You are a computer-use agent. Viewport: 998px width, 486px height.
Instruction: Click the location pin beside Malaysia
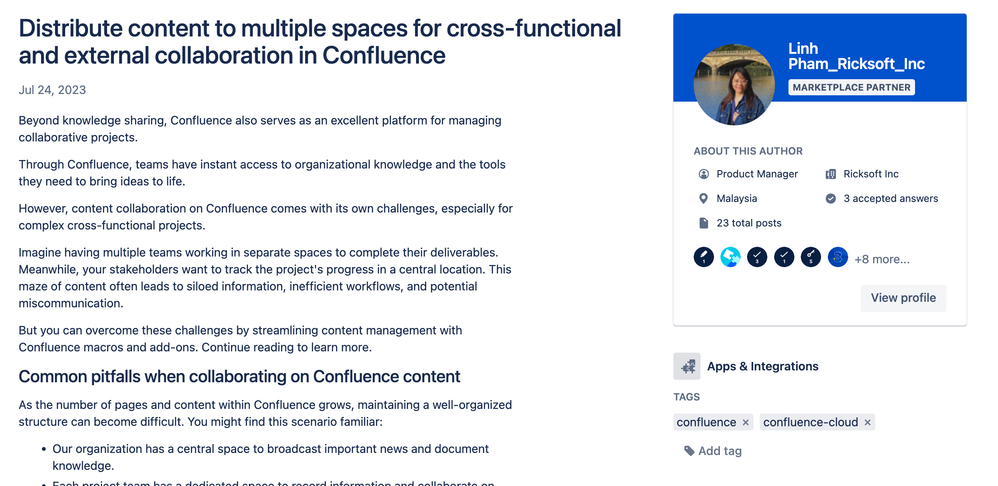703,198
